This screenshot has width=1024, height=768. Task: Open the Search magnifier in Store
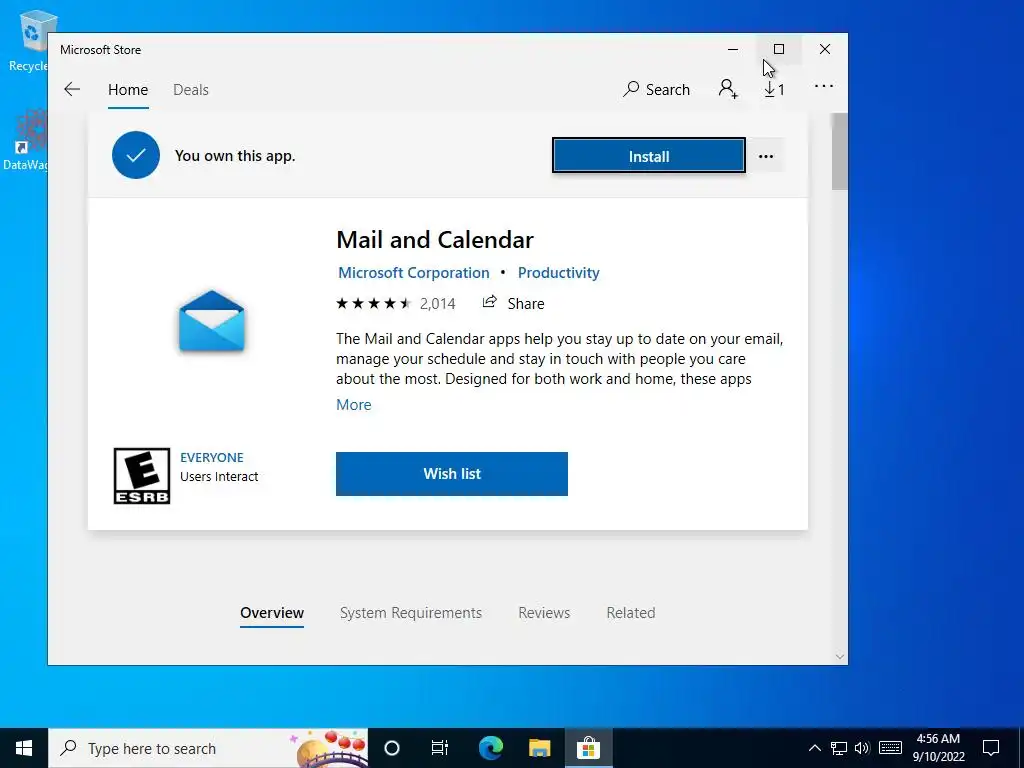click(656, 89)
